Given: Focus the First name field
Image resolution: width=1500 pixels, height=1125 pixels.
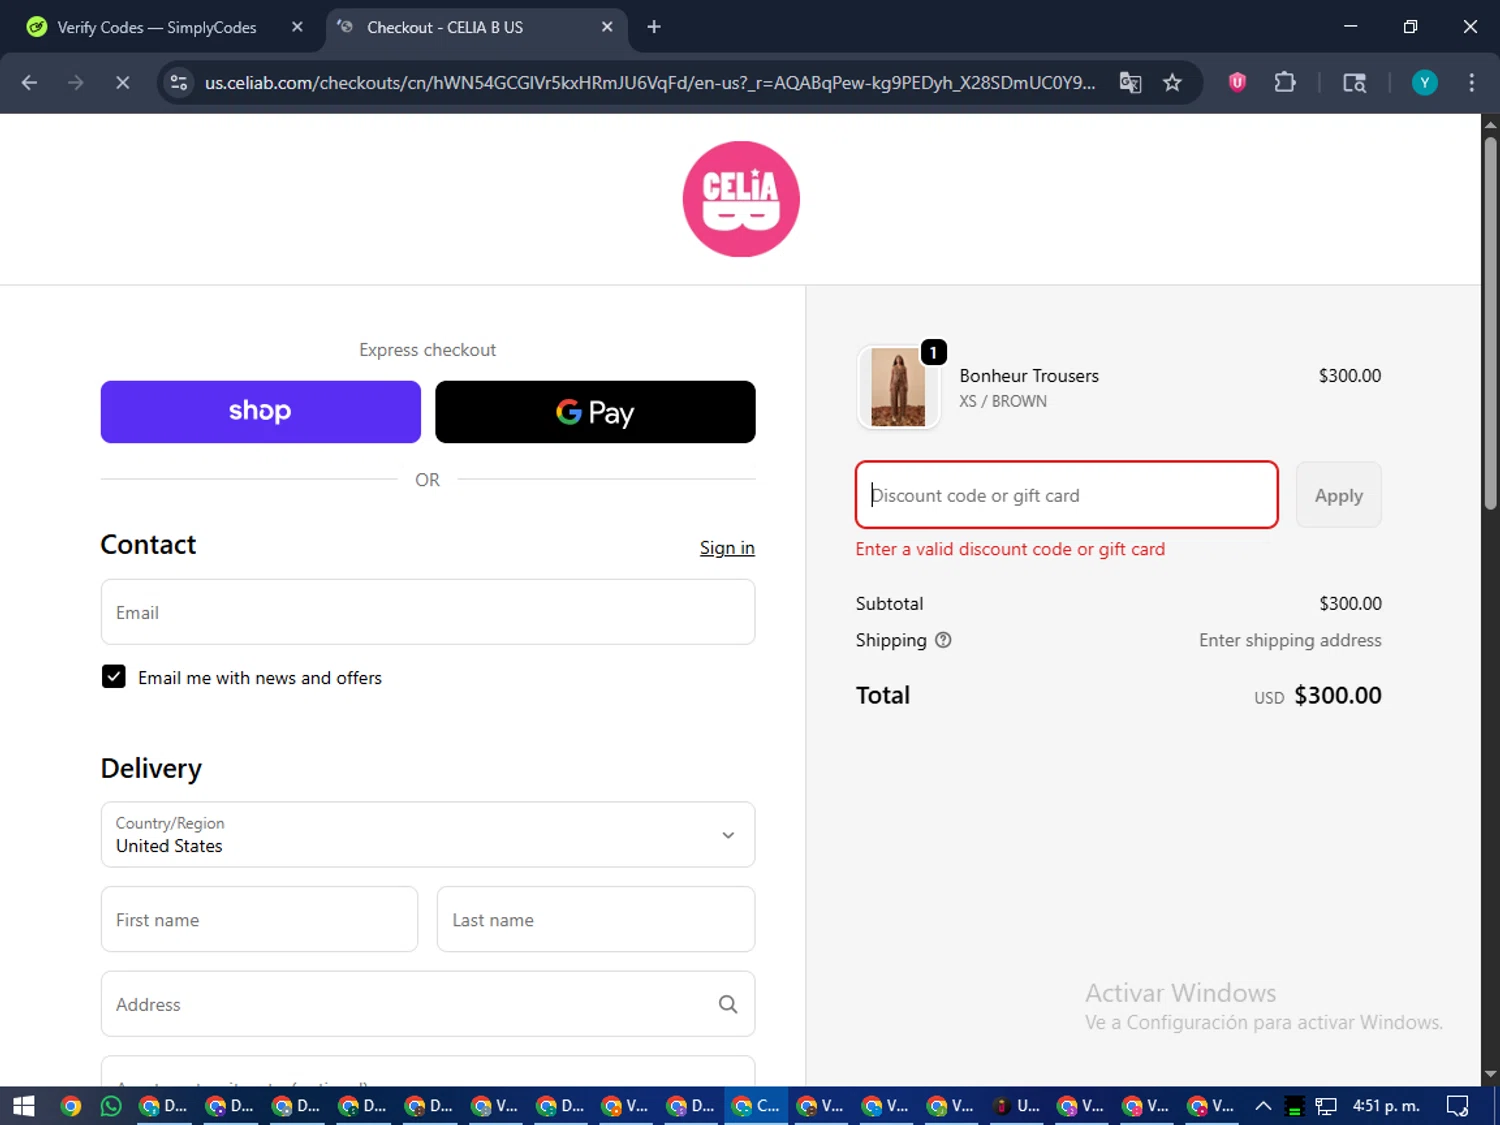Looking at the screenshot, I should tap(259, 919).
